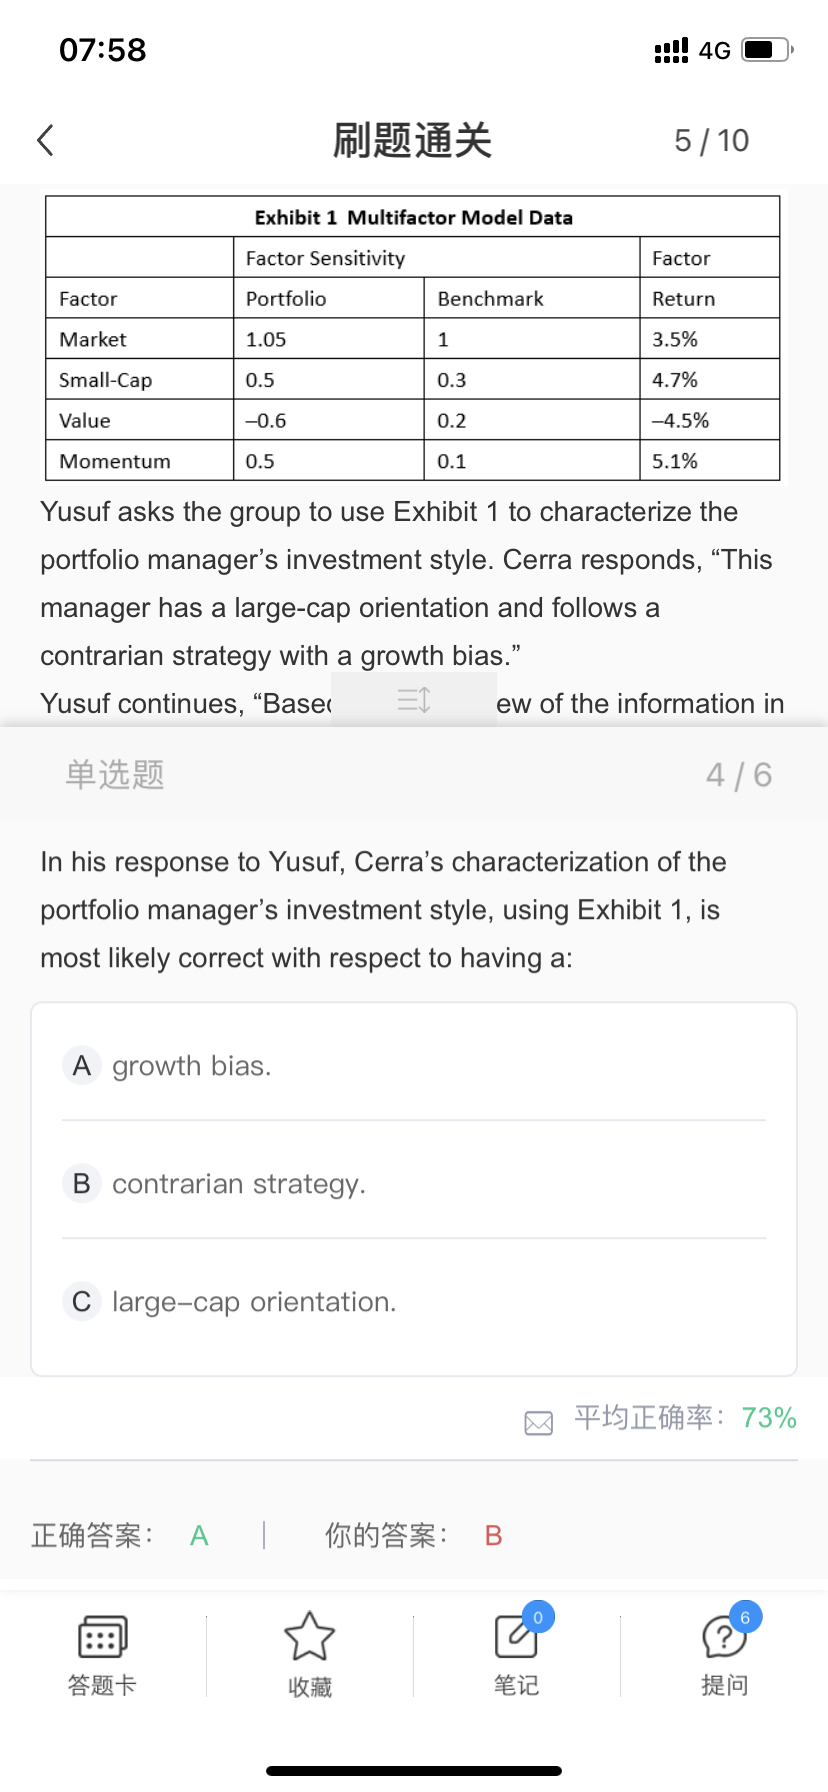The height and width of the screenshot is (1792, 828).
Task: Tap the back arrow icon
Action: (x=45, y=140)
